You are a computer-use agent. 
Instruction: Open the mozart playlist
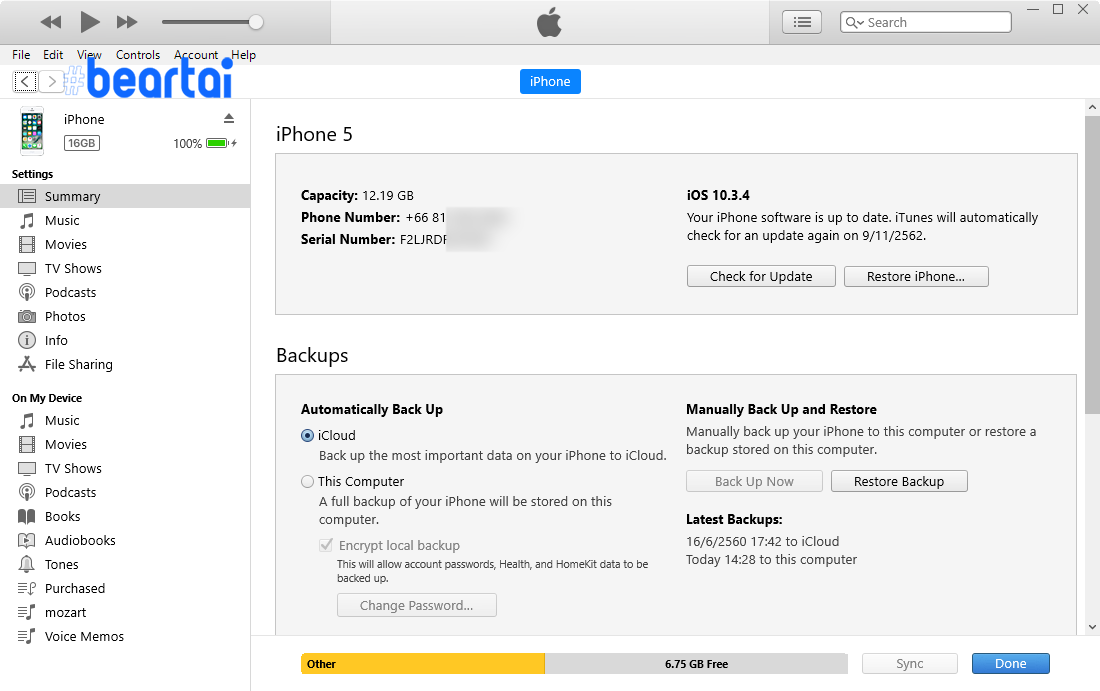(x=125, y=612)
